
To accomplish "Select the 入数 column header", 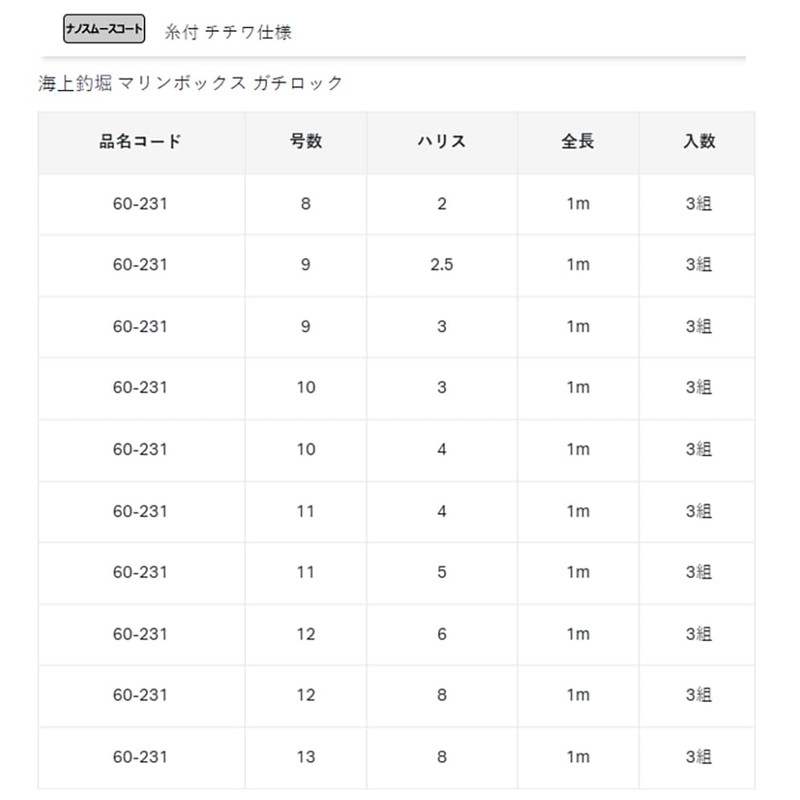I will 699,142.
